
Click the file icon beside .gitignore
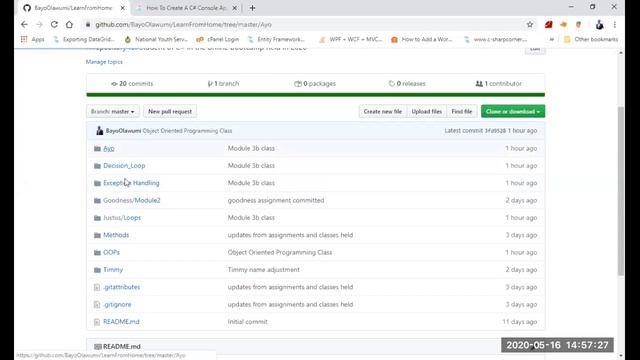pos(97,304)
